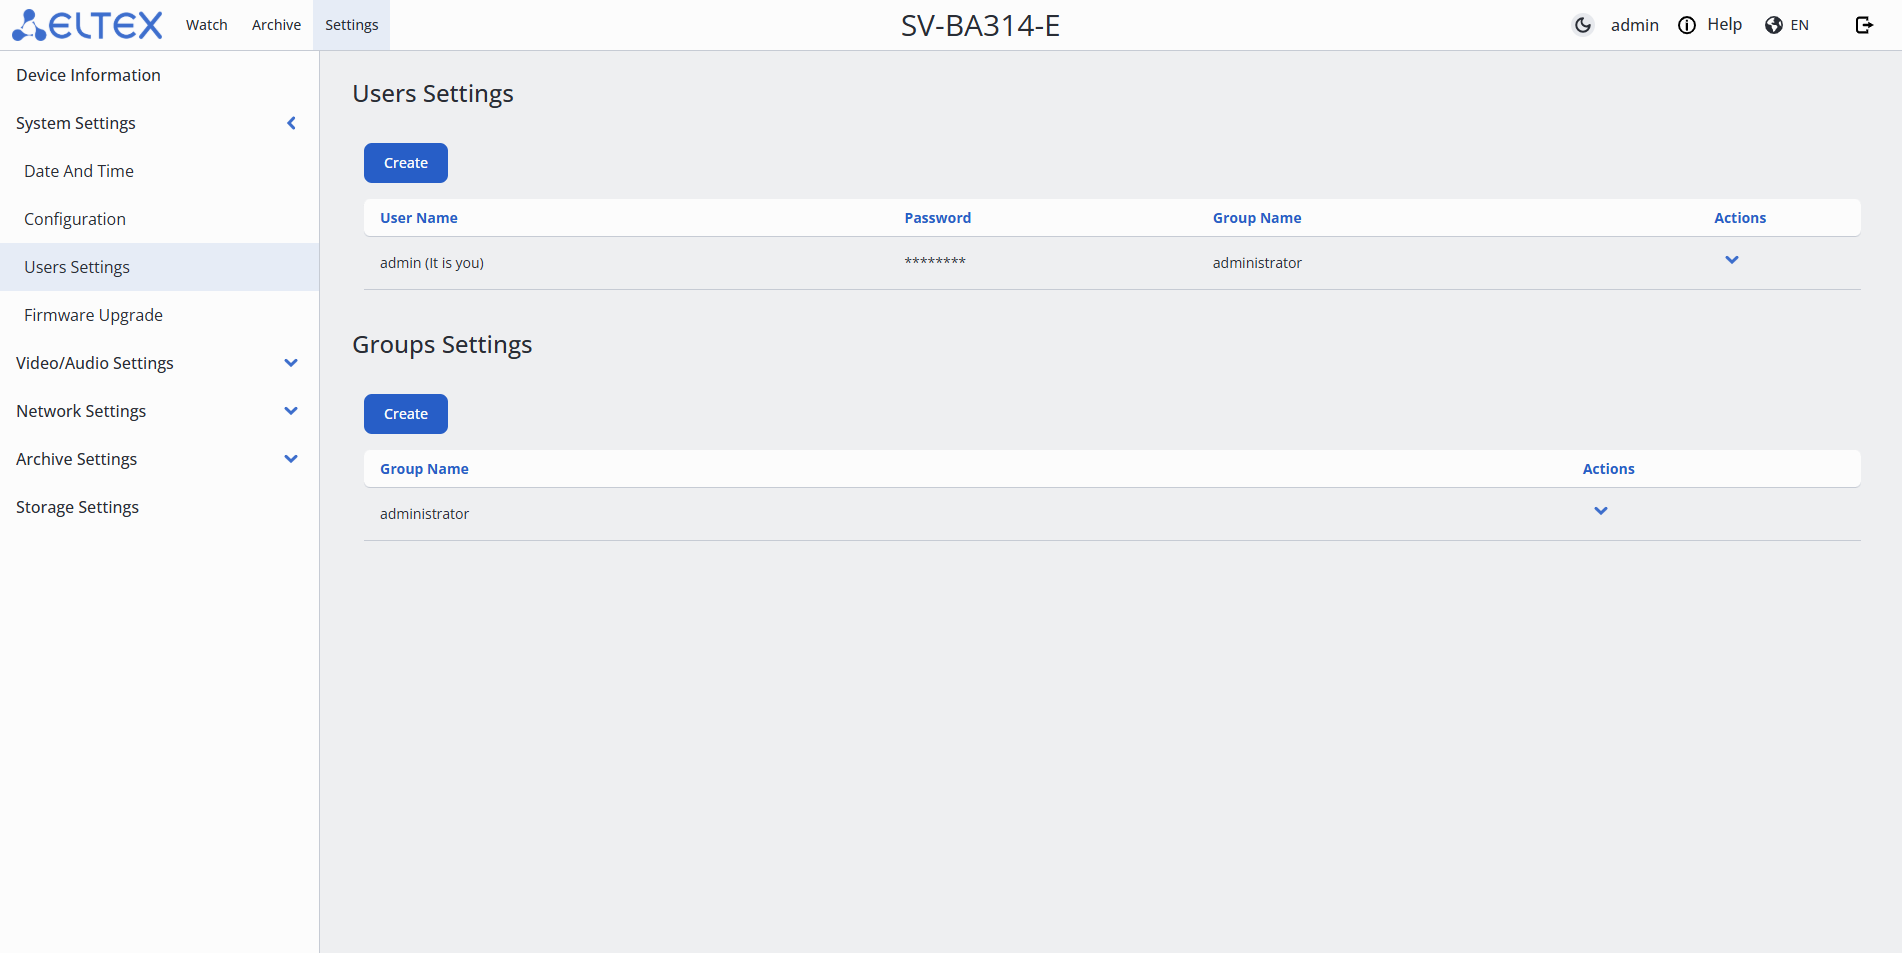Collapse the System Settings section

(x=291, y=123)
